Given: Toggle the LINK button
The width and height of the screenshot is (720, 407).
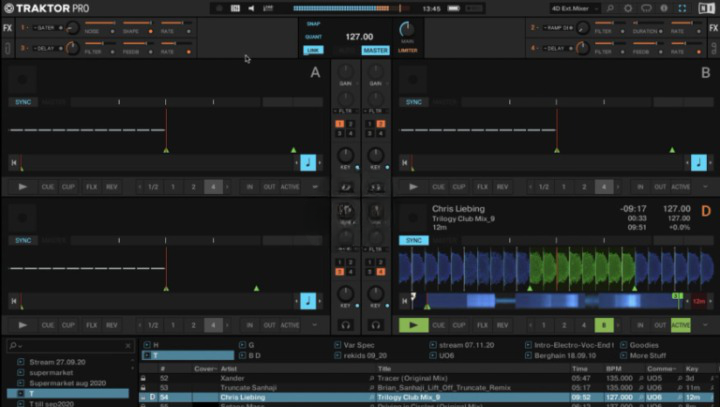Looking at the screenshot, I should 313,50.
